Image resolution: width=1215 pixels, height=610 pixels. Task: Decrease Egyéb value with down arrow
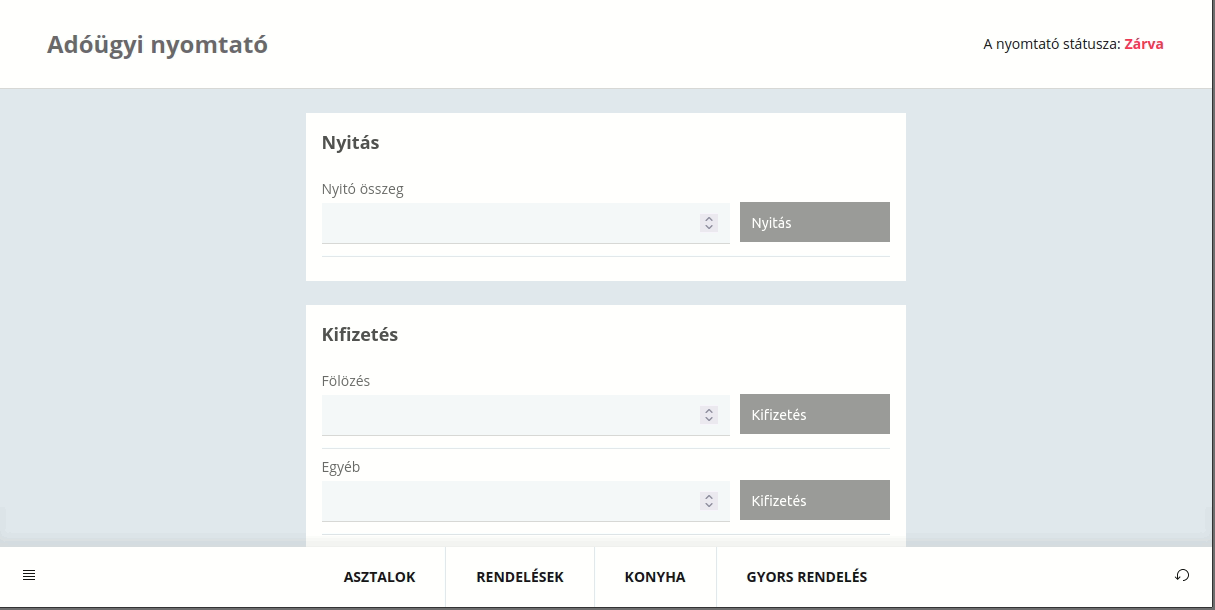[709, 505]
